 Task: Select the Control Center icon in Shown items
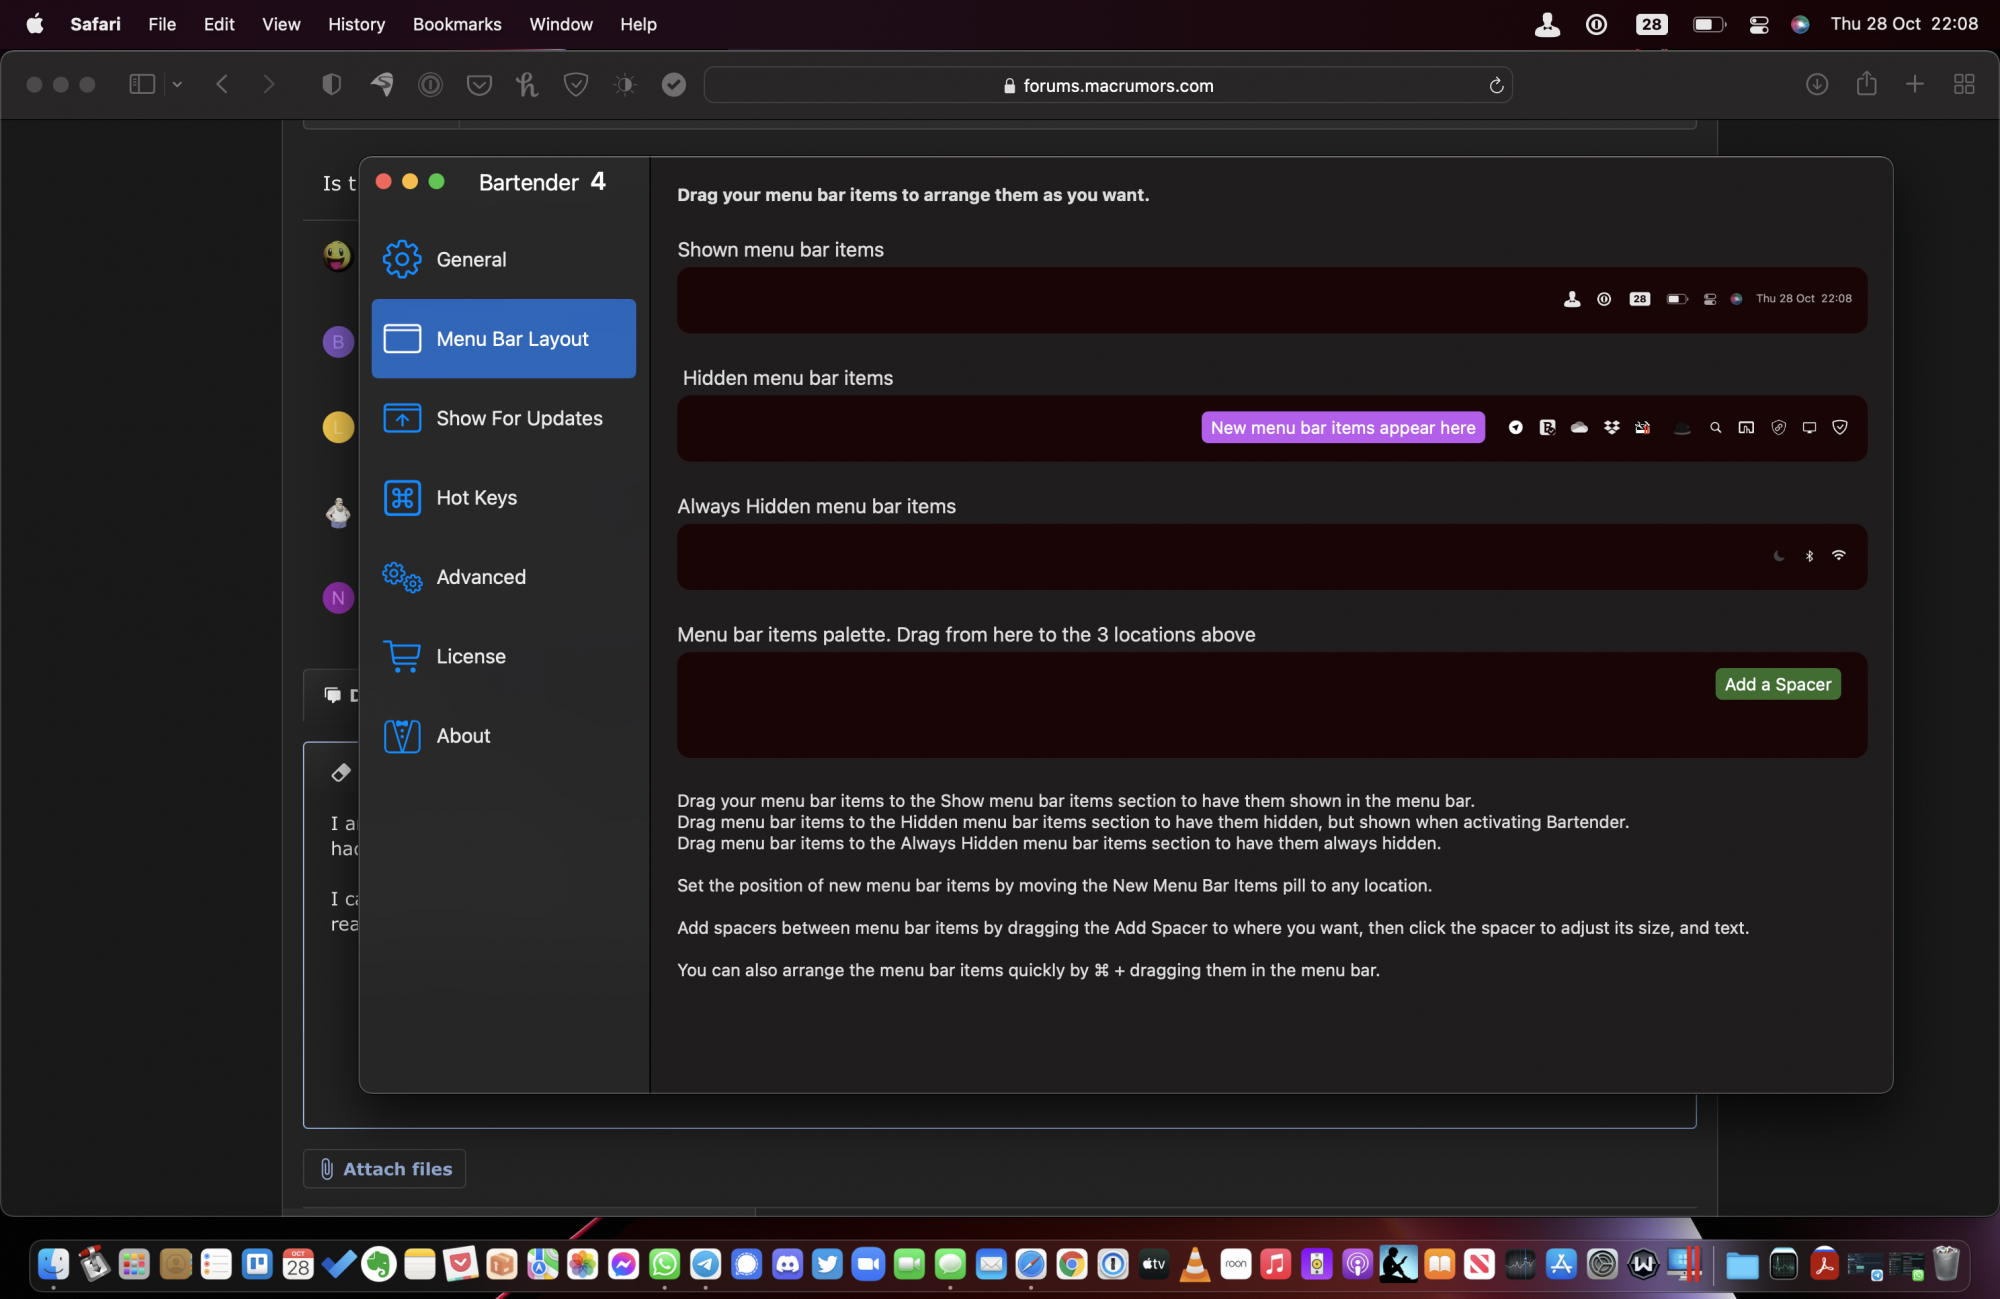pyautogui.click(x=1710, y=299)
